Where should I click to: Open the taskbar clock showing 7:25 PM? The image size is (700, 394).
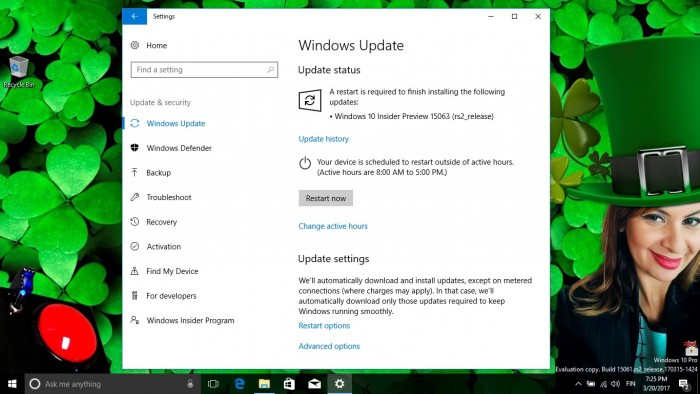657,384
